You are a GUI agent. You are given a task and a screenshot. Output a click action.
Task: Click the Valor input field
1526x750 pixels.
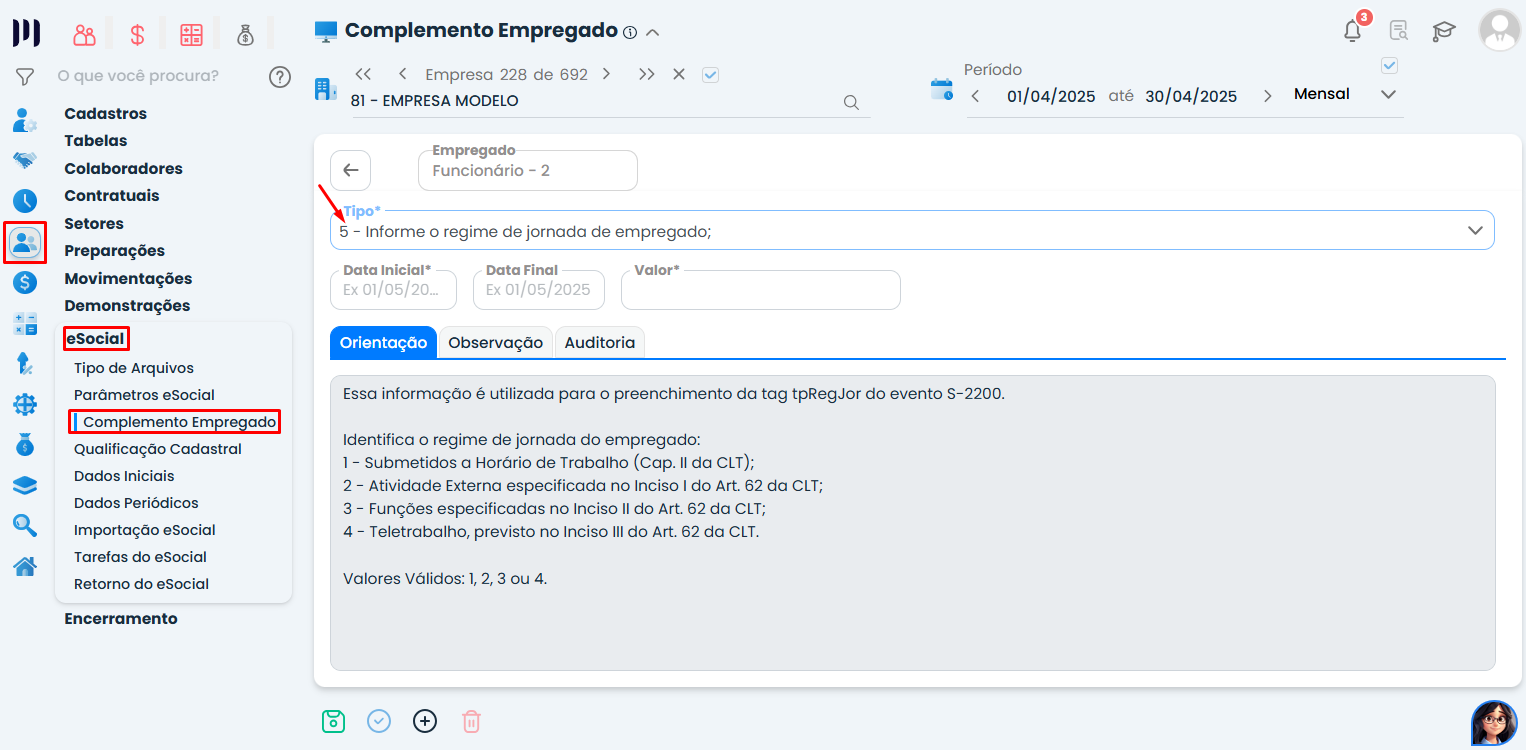[x=761, y=290]
